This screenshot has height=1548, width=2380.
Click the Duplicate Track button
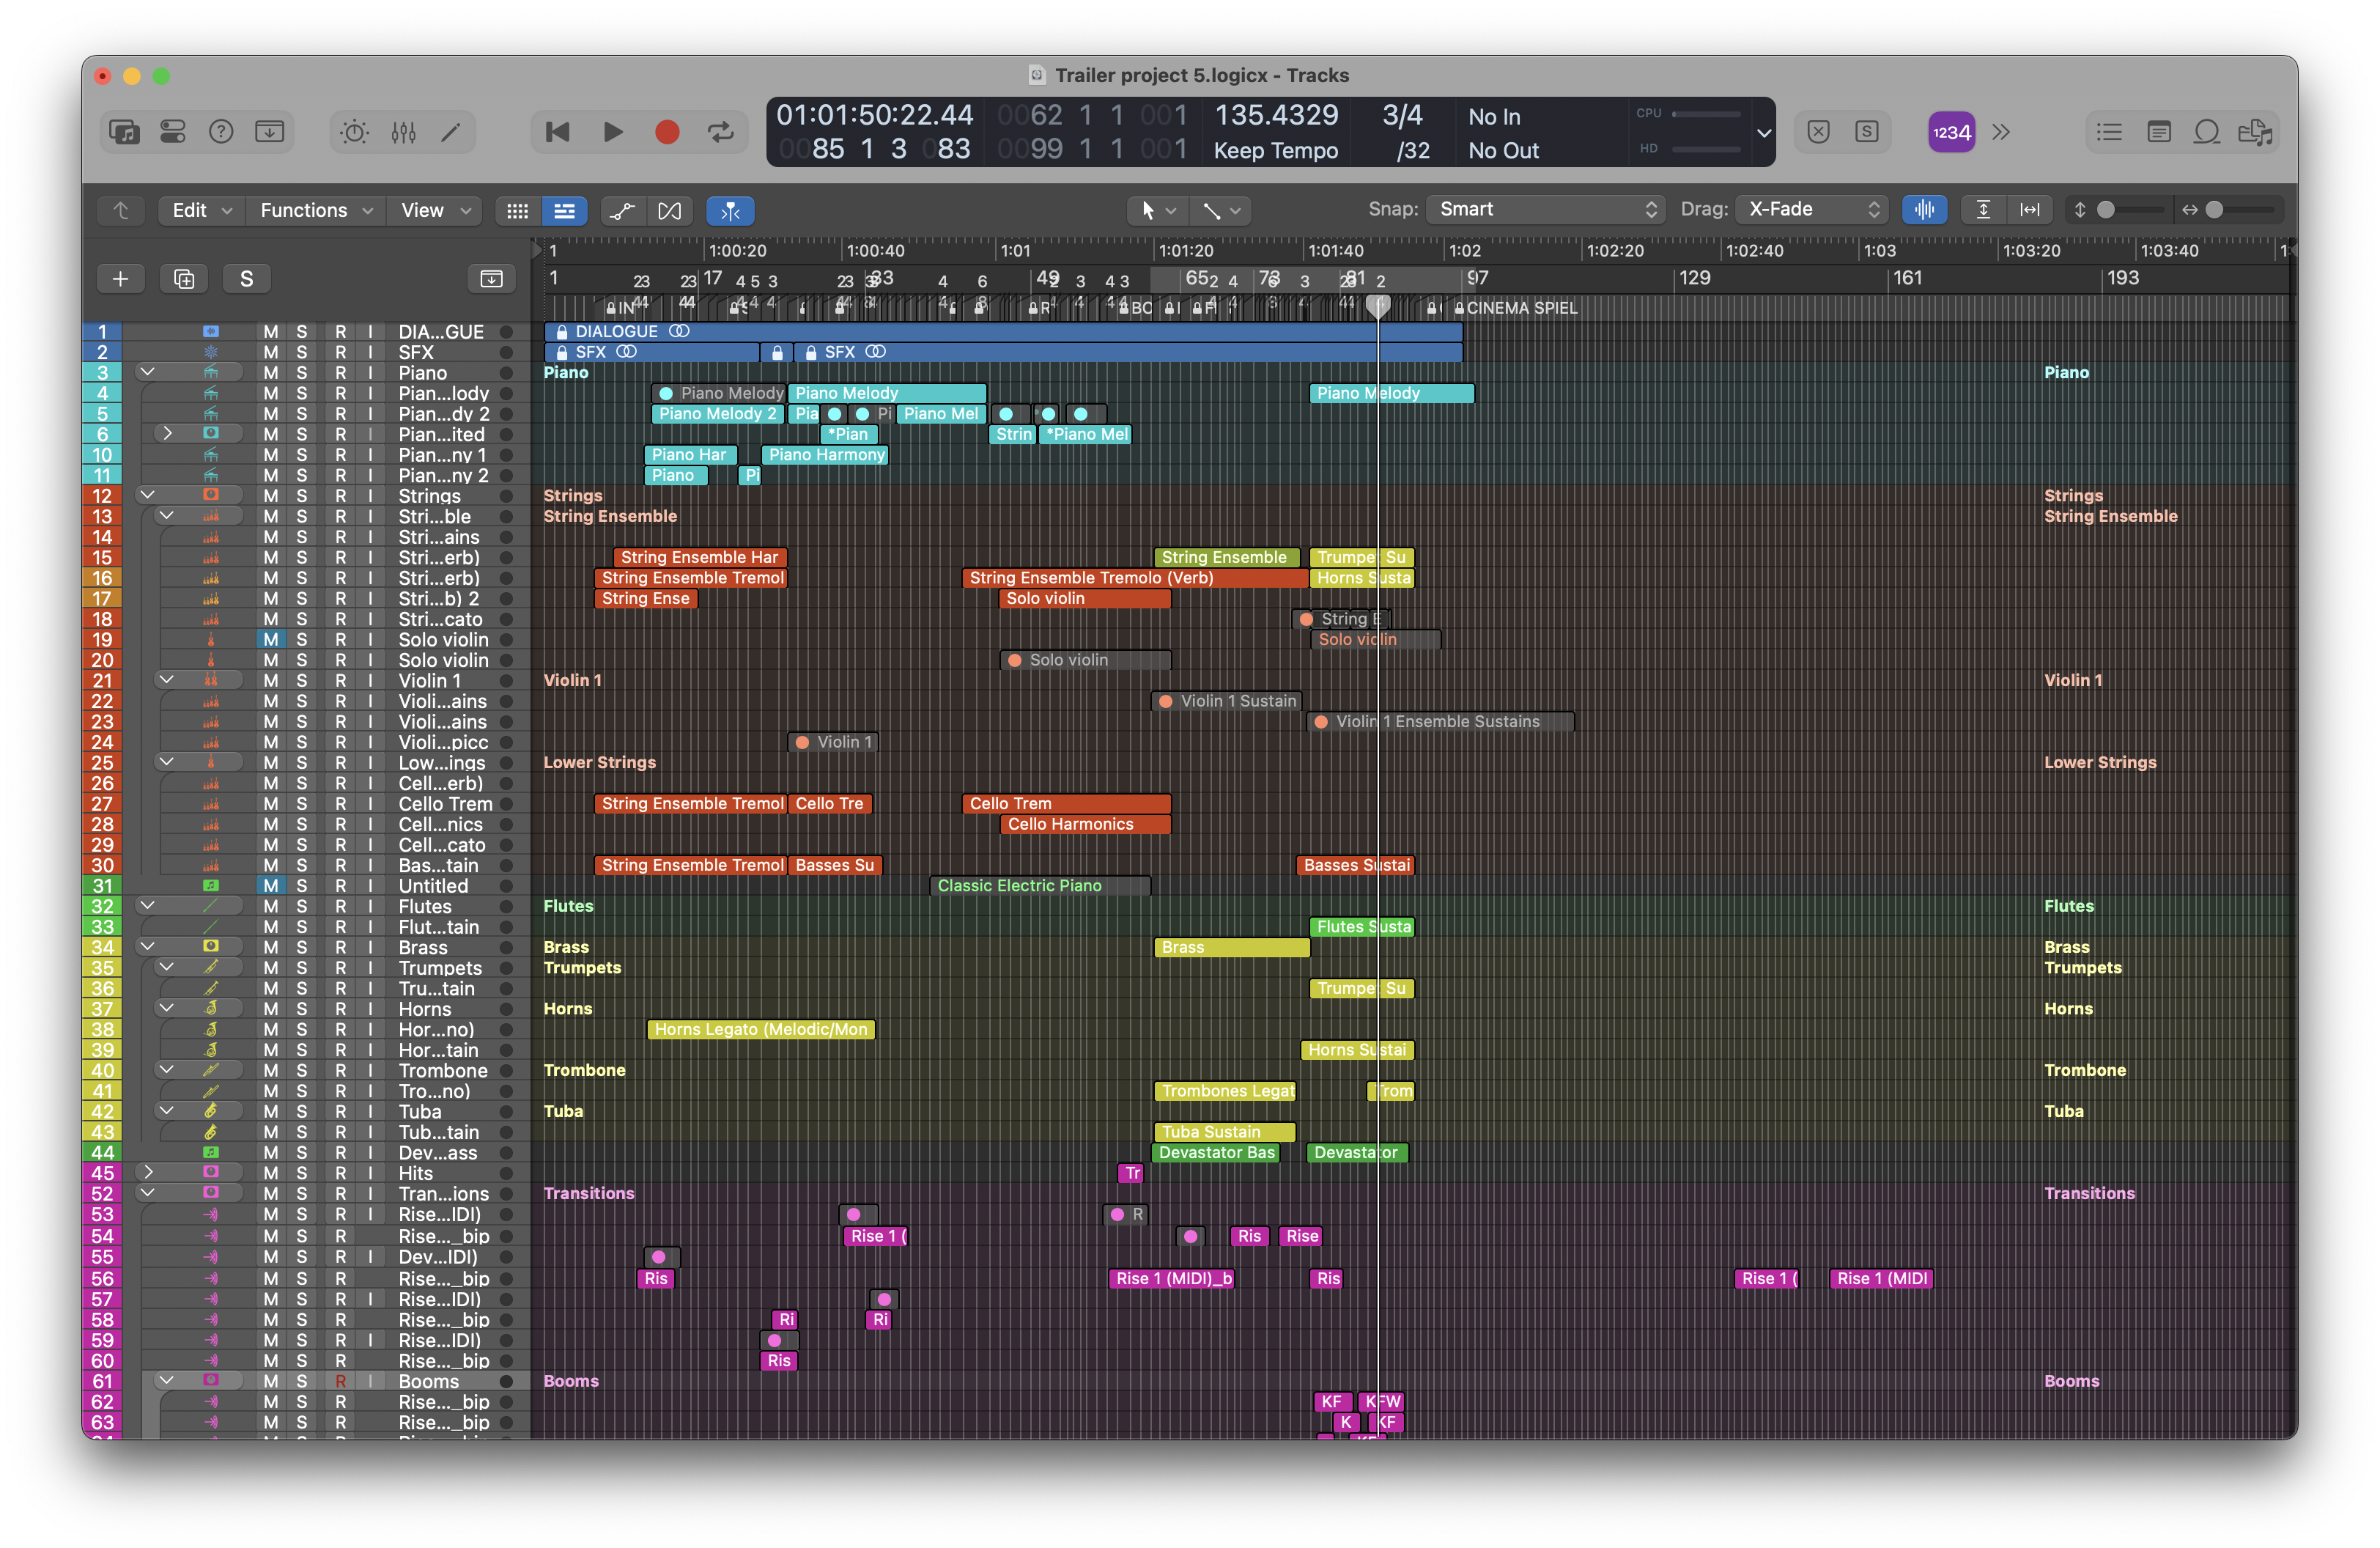pos(184,278)
